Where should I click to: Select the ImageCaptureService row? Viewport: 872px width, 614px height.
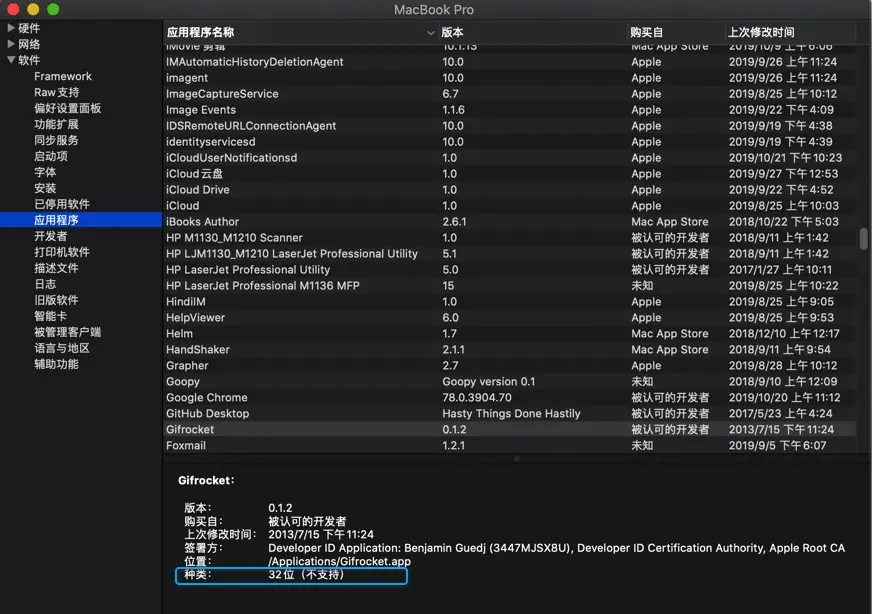click(509, 93)
